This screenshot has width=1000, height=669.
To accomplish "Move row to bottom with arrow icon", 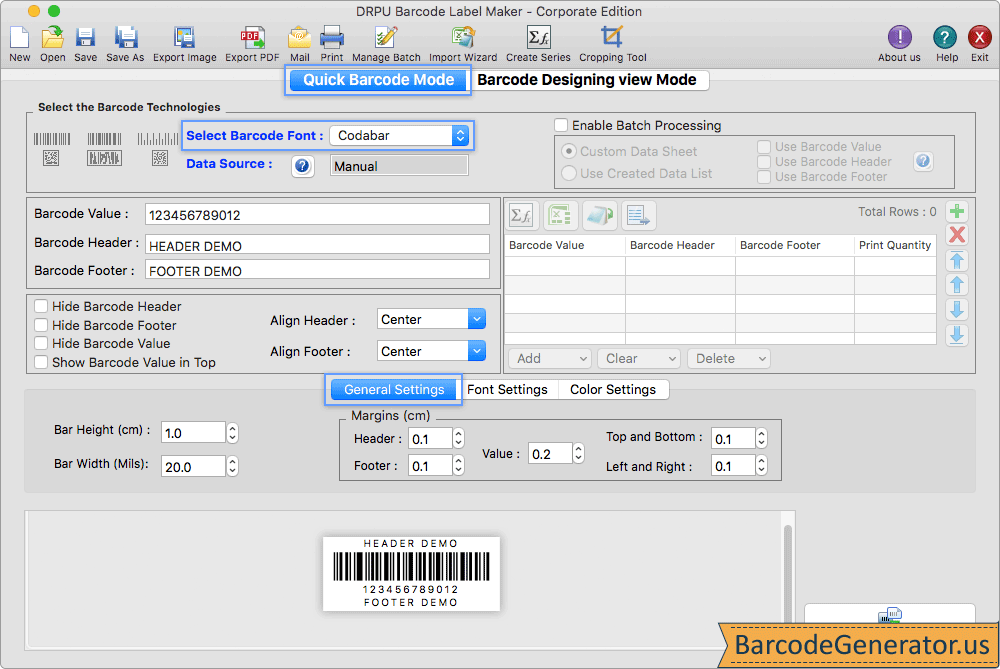I will pyautogui.click(x=957, y=335).
